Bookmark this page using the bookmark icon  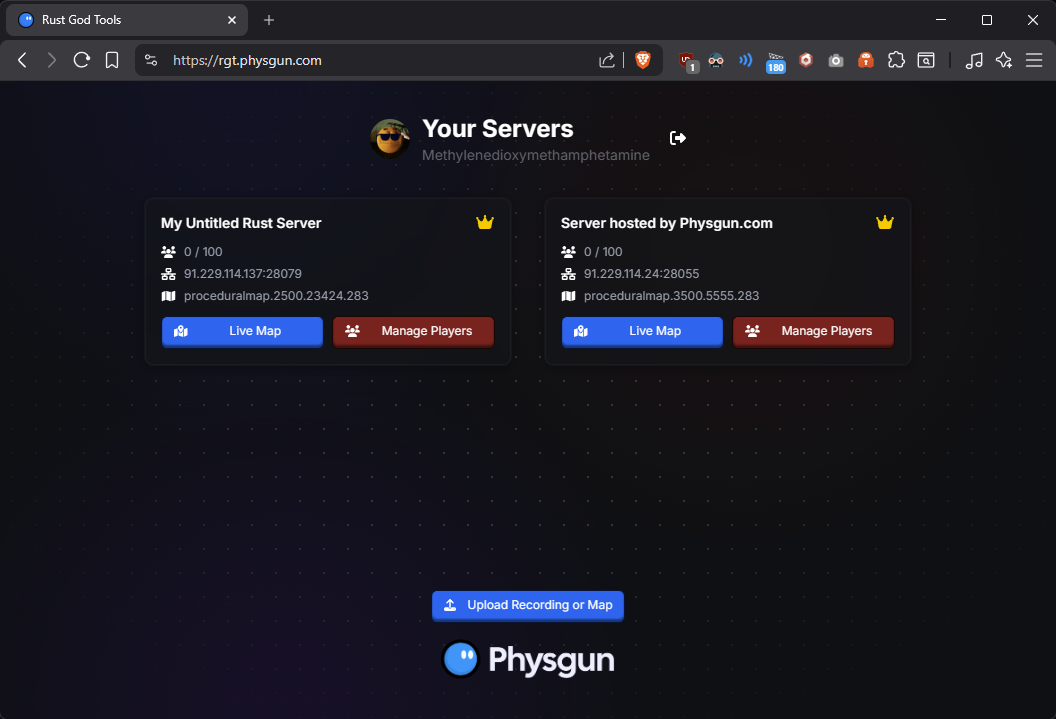[112, 60]
